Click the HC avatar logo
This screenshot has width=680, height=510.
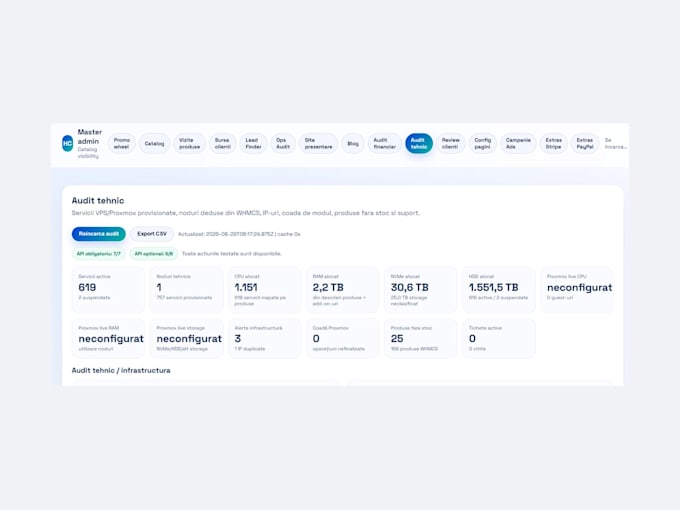pyautogui.click(x=67, y=143)
